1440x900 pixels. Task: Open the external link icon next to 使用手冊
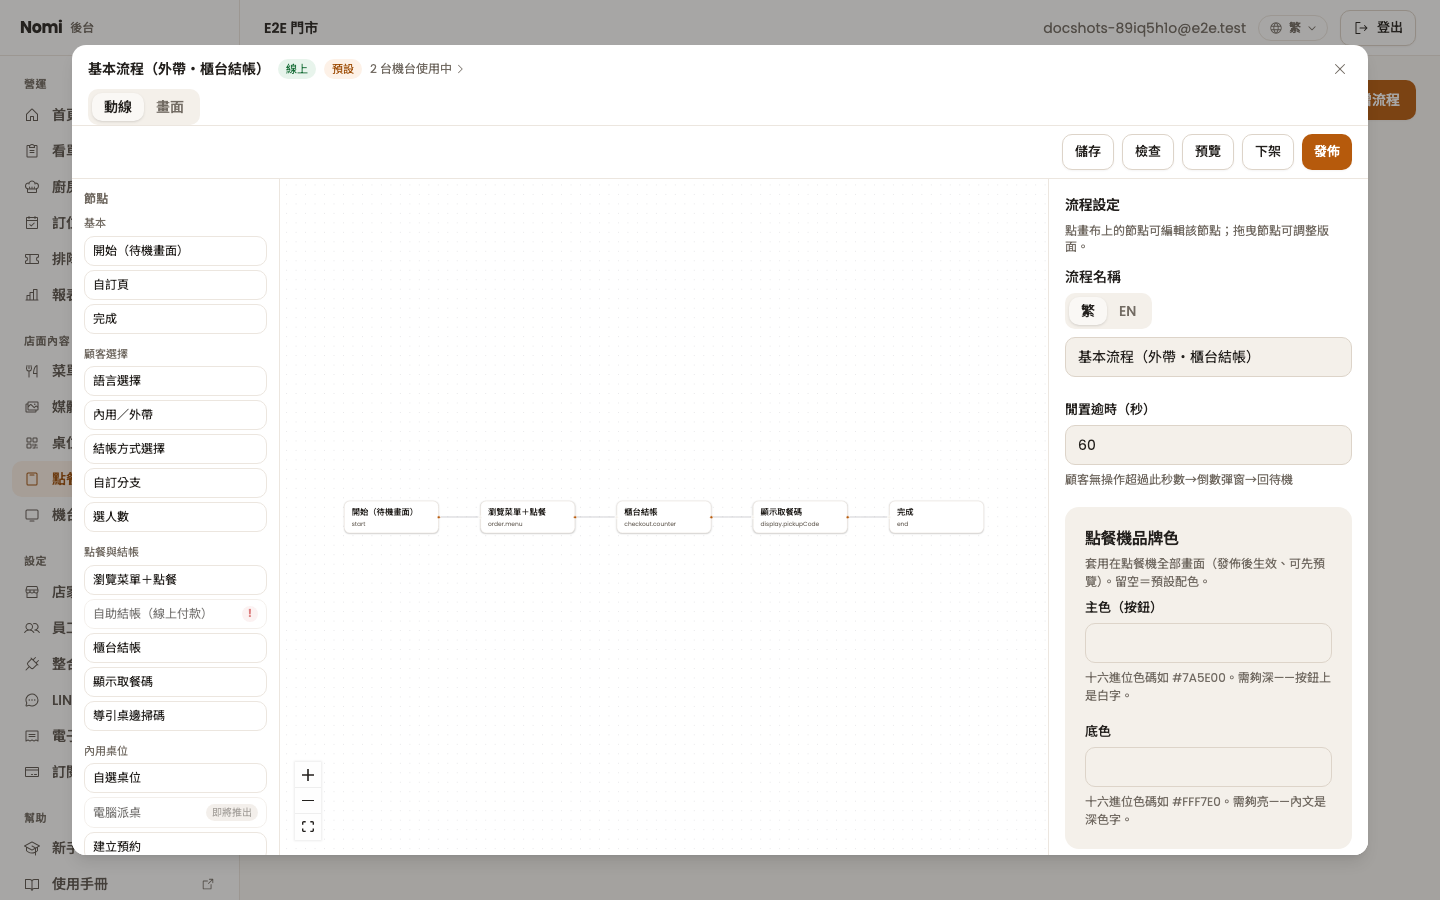pos(208,884)
